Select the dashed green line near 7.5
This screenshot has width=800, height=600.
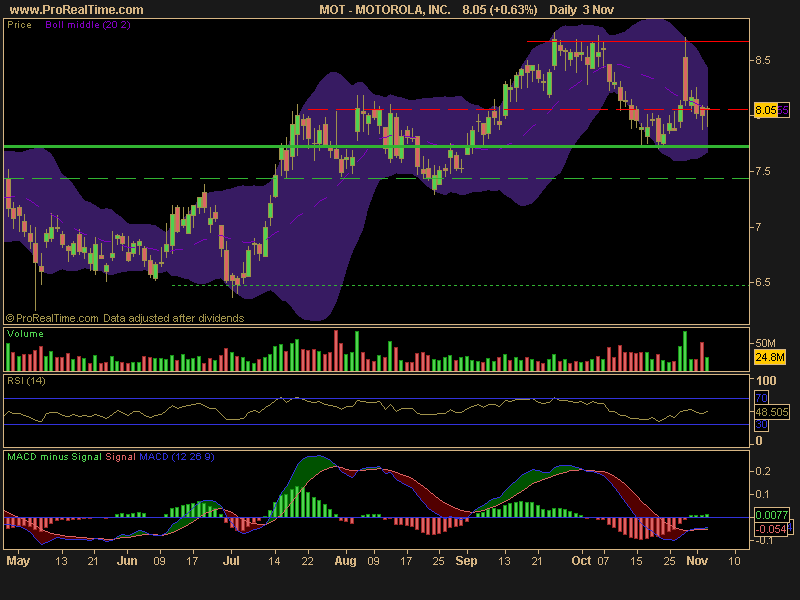[x=377, y=179]
